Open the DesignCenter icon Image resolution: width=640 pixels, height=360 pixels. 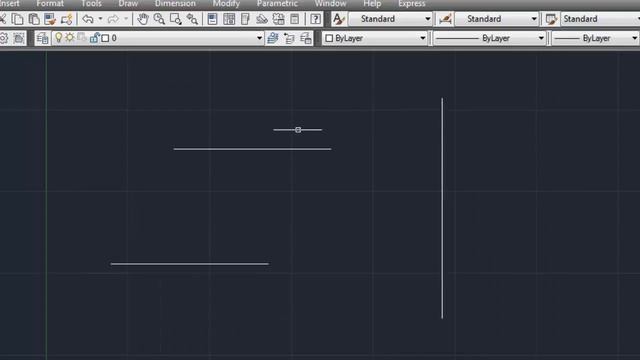(229, 19)
